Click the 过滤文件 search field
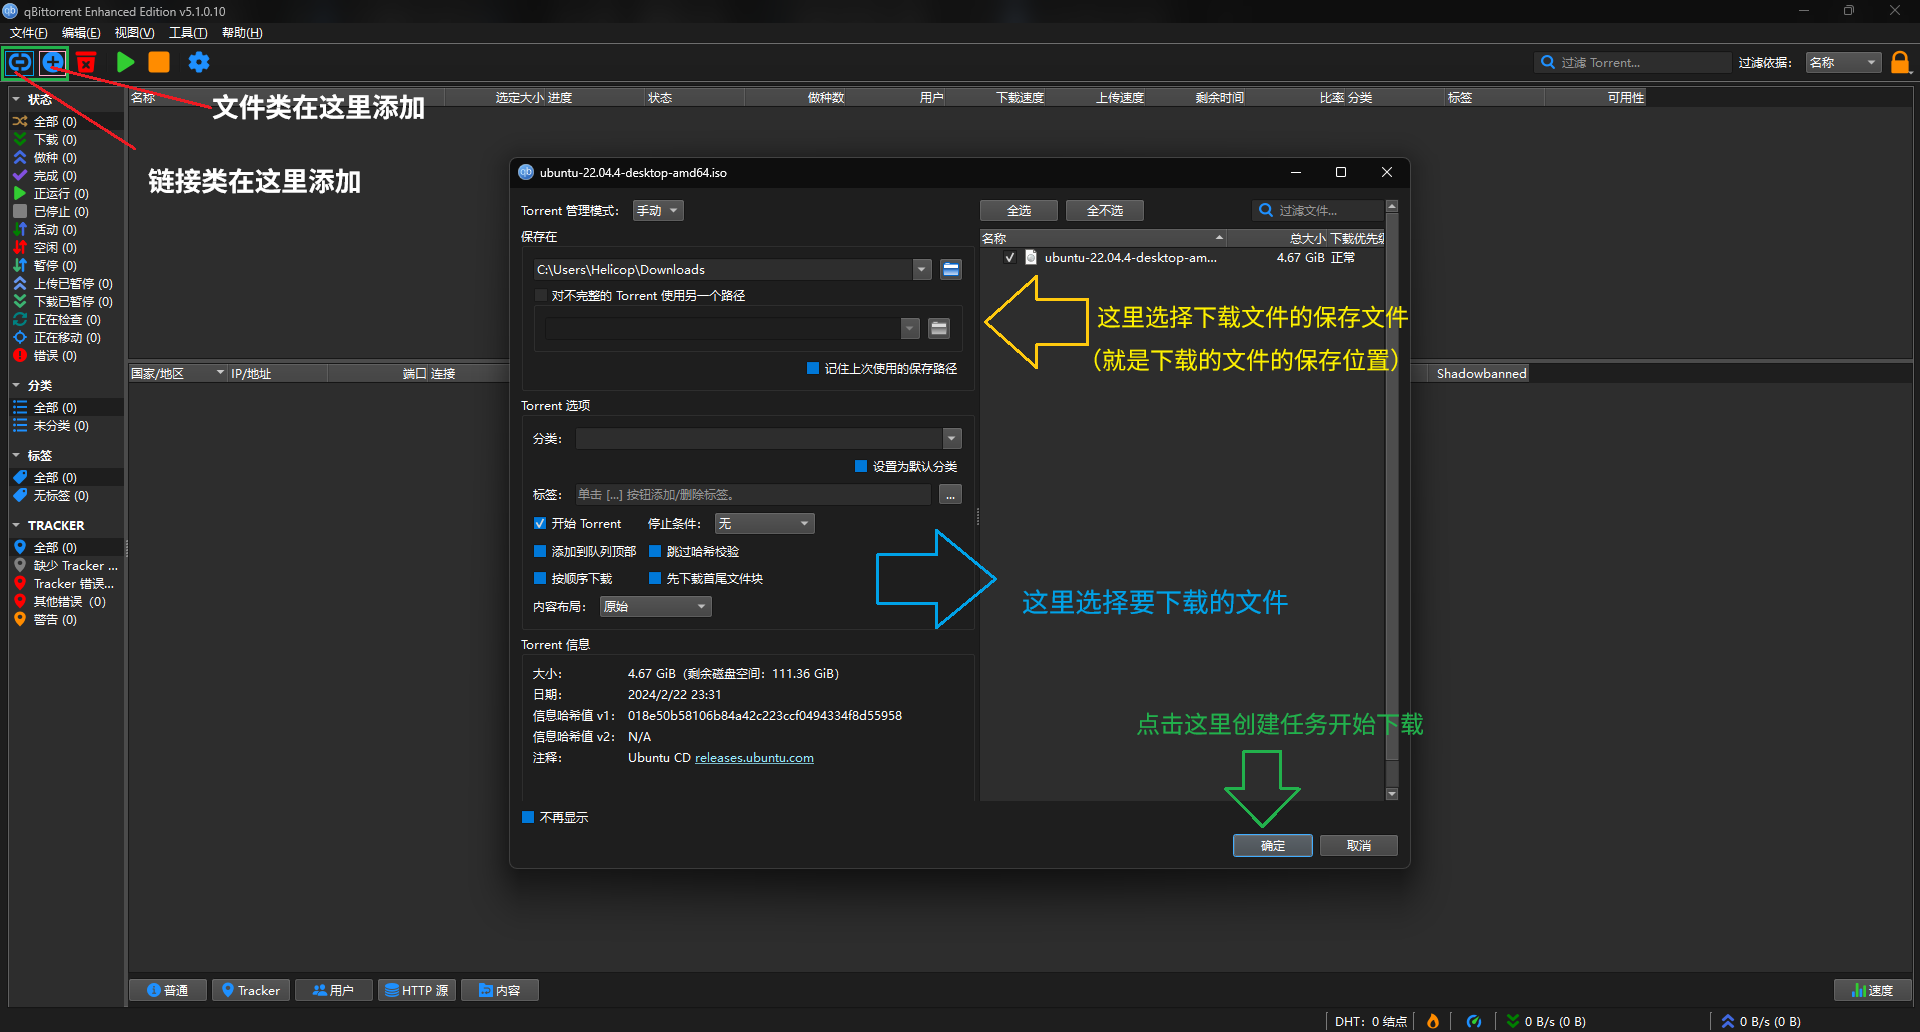Viewport: 1920px width, 1032px height. coord(1318,210)
